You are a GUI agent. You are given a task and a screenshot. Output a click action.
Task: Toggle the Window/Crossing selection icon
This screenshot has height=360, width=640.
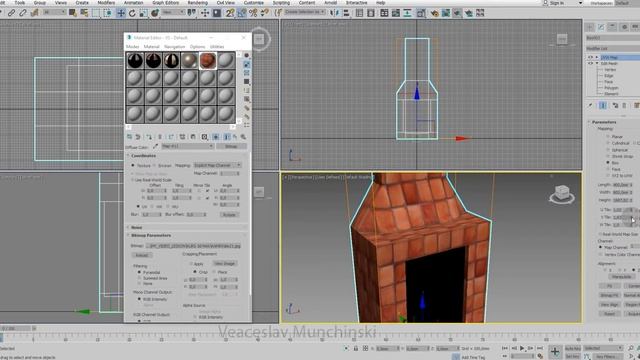click(x=108, y=13)
